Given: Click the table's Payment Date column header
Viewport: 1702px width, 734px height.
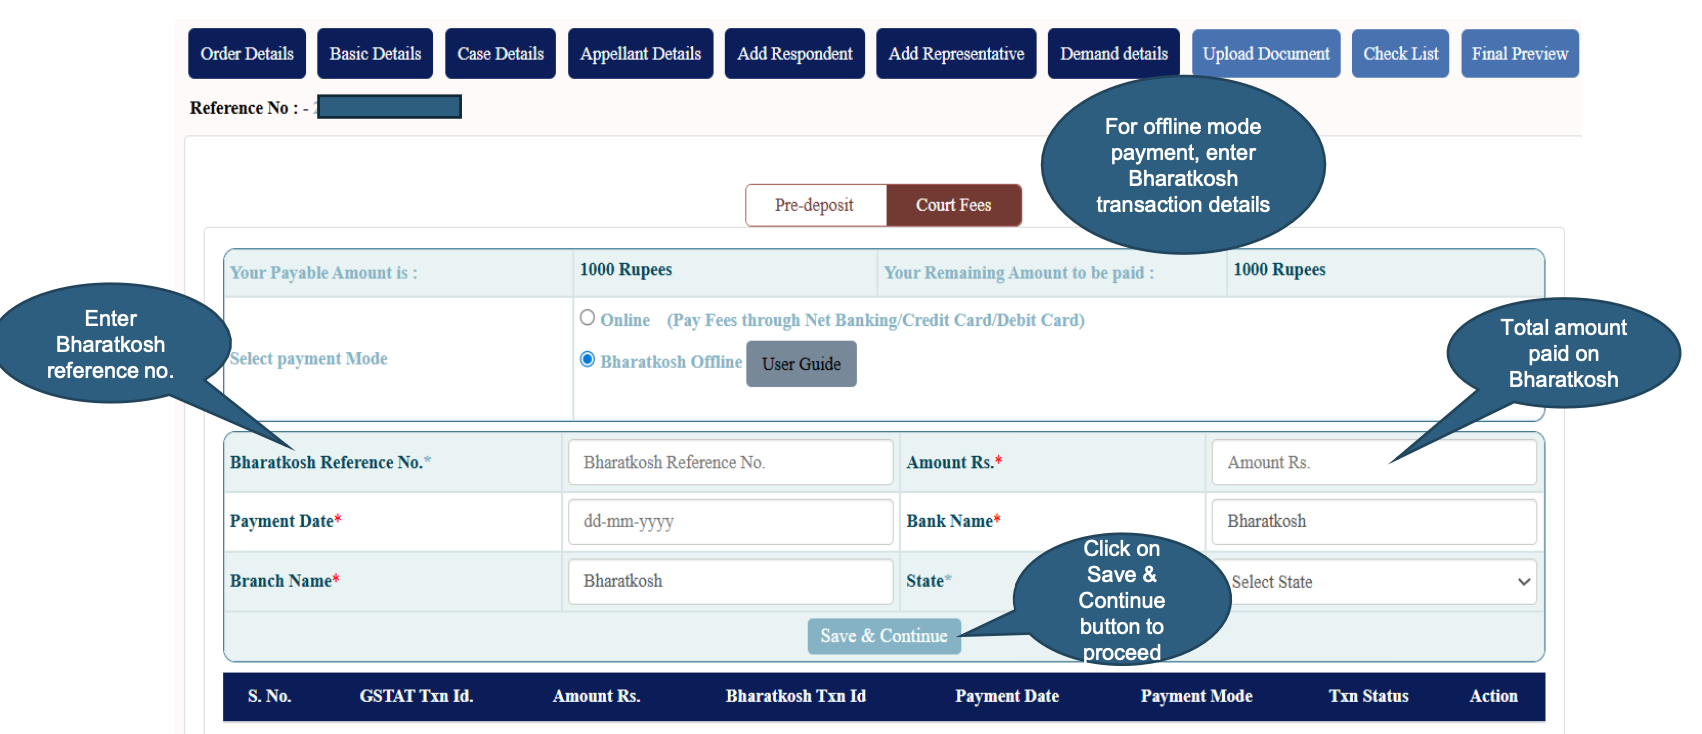Looking at the screenshot, I should pyautogui.click(x=1007, y=696).
